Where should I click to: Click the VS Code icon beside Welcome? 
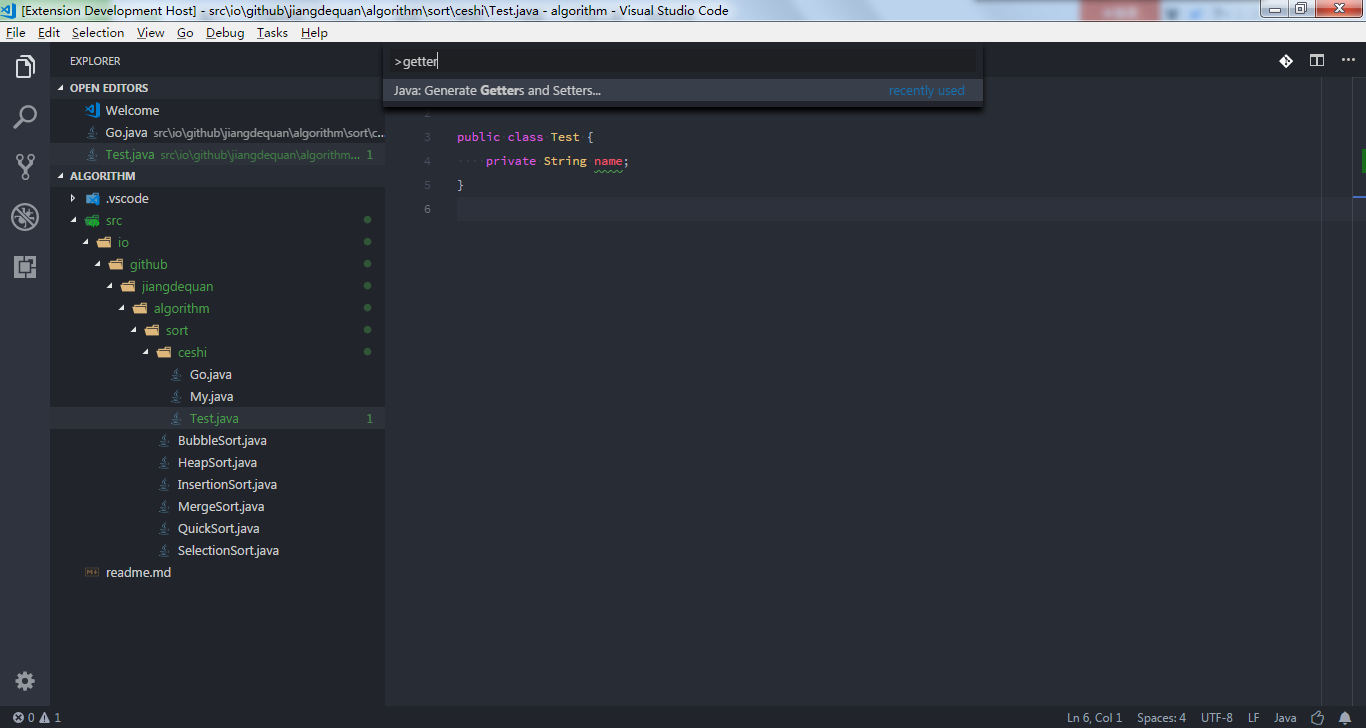point(93,110)
